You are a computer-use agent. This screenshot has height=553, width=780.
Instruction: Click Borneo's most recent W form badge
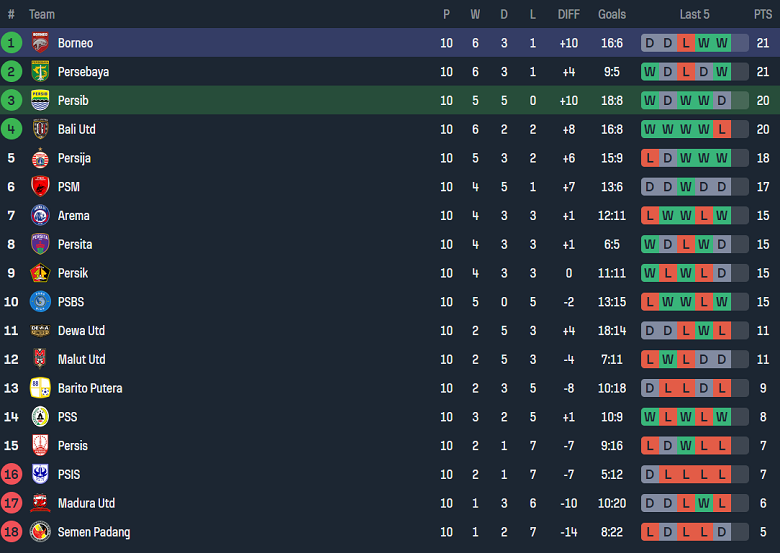point(722,43)
